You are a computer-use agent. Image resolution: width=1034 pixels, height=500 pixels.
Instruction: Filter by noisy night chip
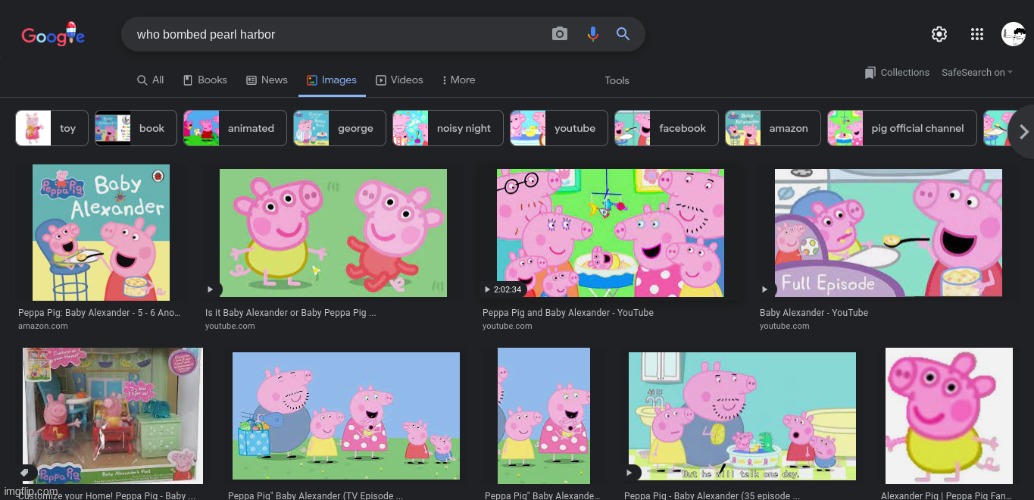point(448,128)
